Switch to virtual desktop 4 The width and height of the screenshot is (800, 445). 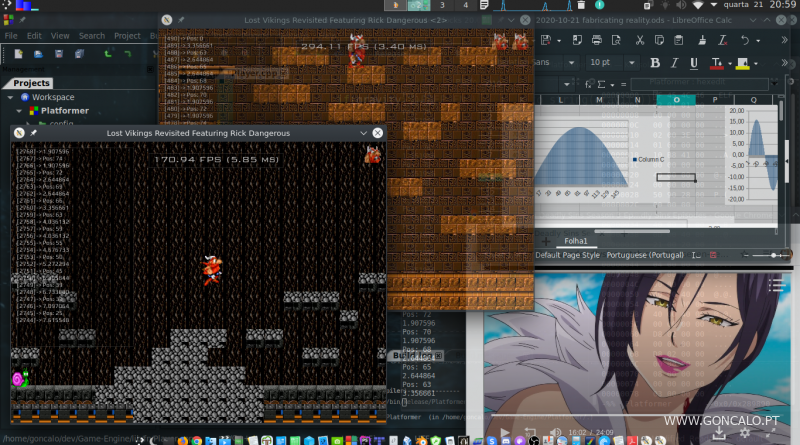click(465, 5)
